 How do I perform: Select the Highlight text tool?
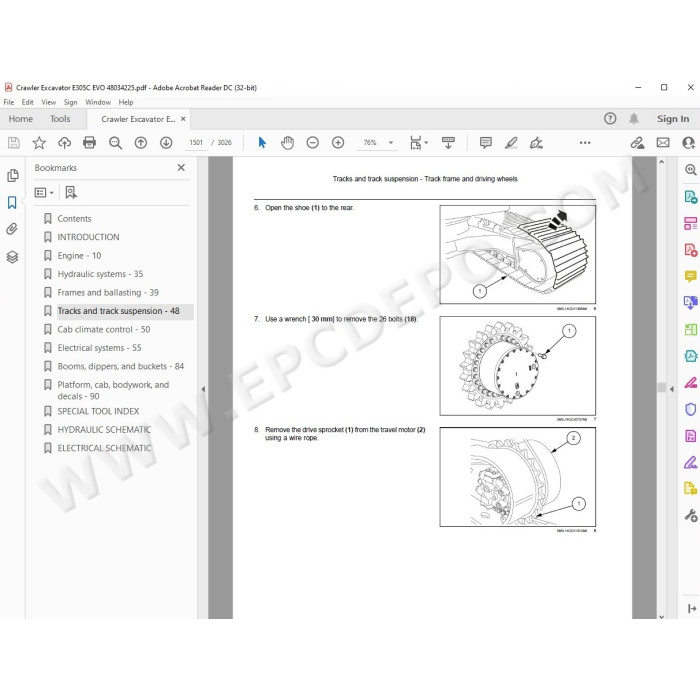coord(511,143)
